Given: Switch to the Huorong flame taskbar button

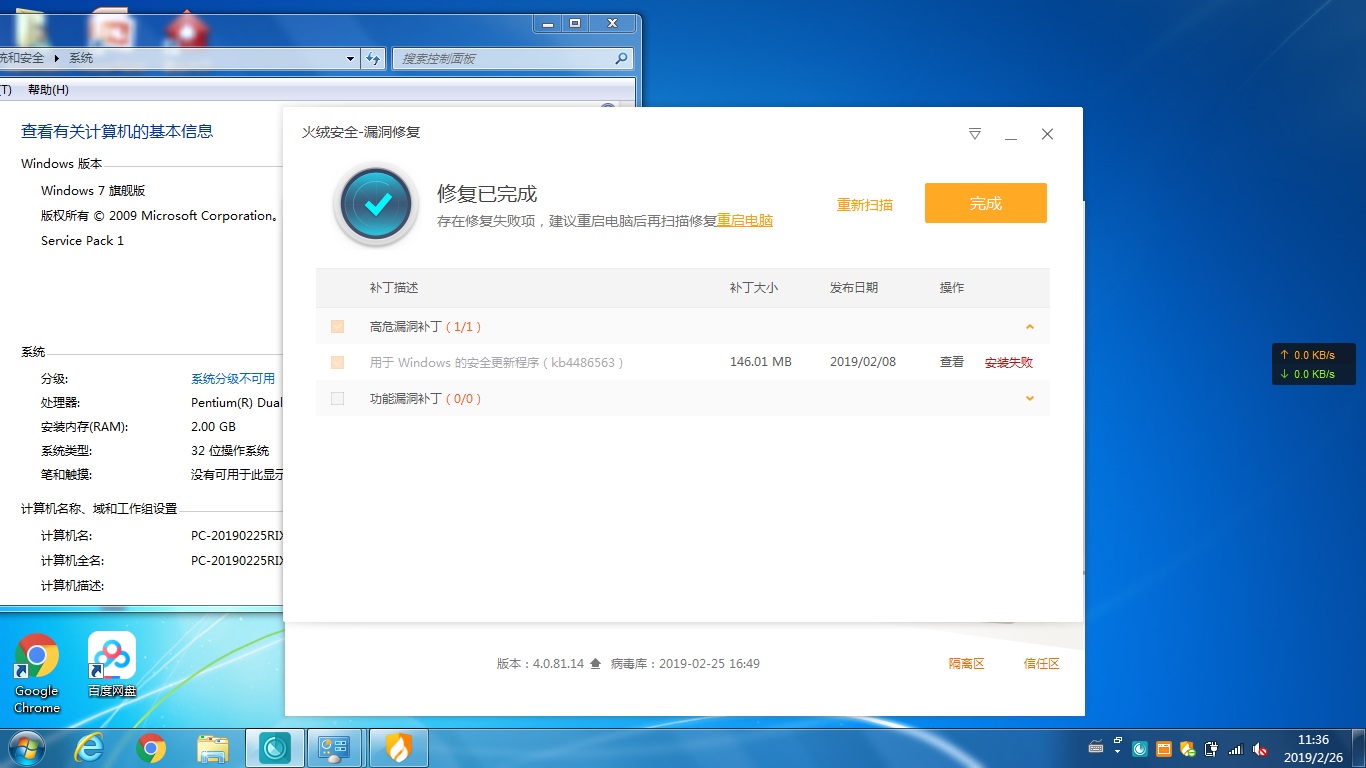Looking at the screenshot, I should point(398,747).
